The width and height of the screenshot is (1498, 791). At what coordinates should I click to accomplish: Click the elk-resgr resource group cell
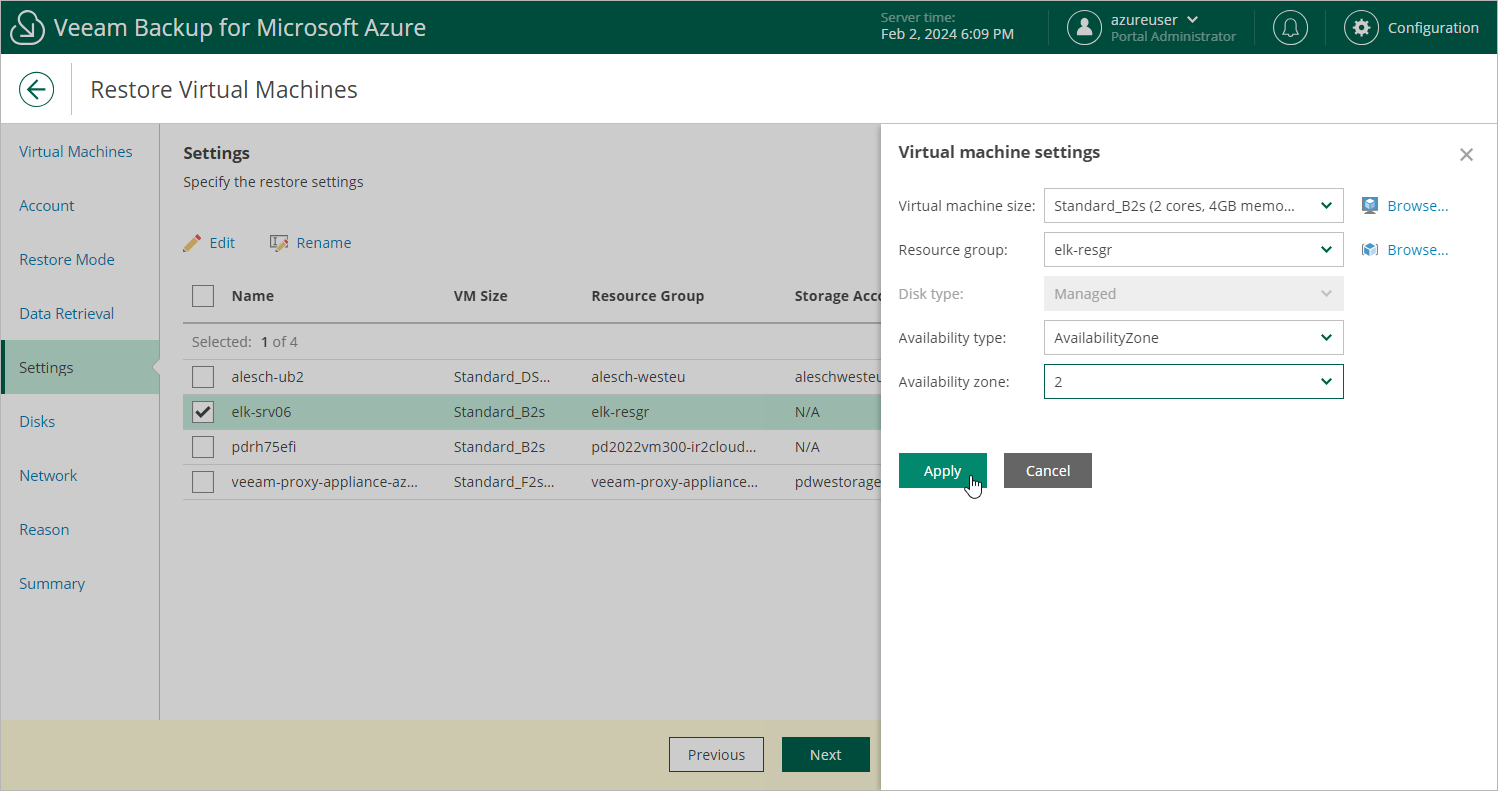[621, 412]
